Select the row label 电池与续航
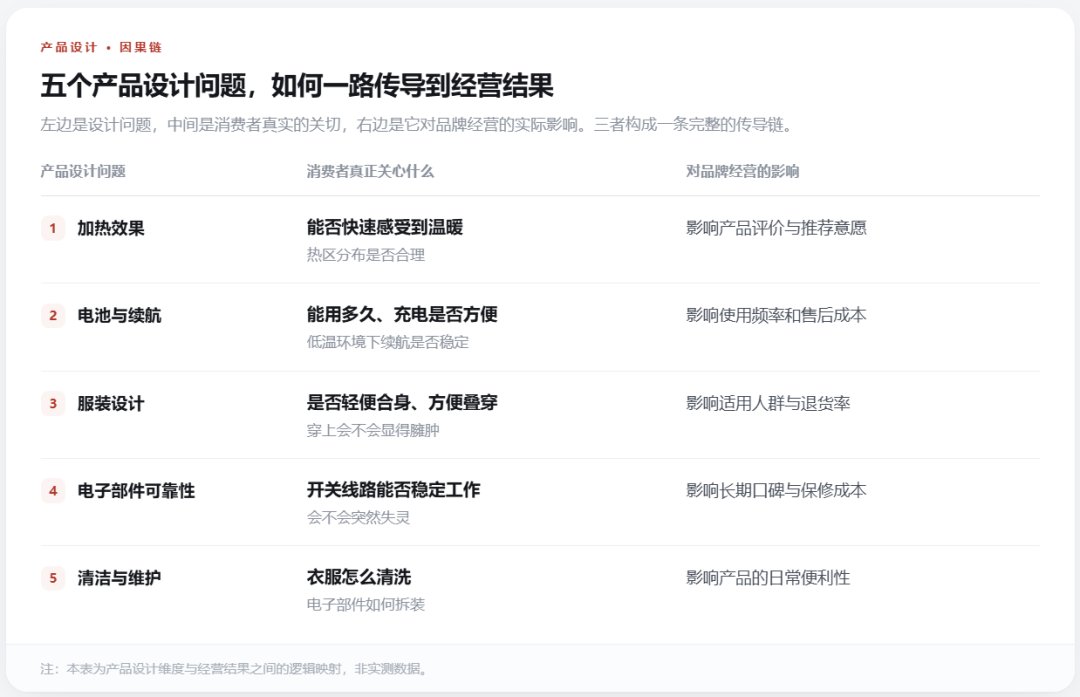The image size is (1080, 697). pyautogui.click(x=119, y=316)
